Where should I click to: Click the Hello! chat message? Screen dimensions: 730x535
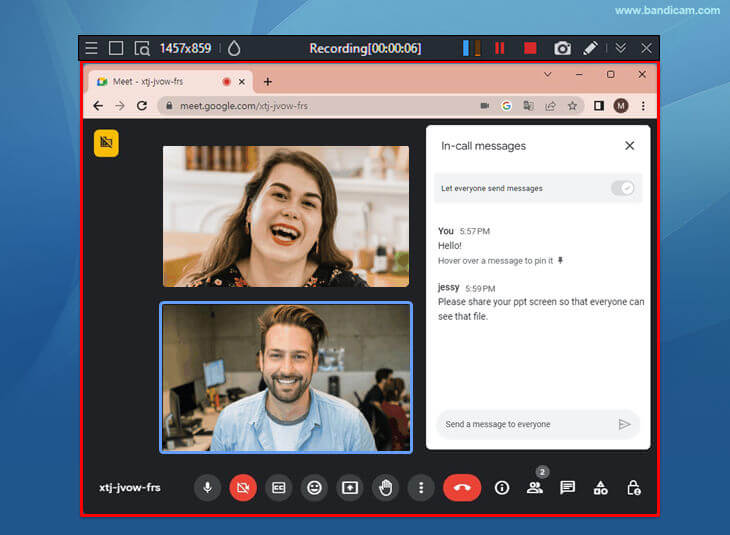(x=450, y=246)
